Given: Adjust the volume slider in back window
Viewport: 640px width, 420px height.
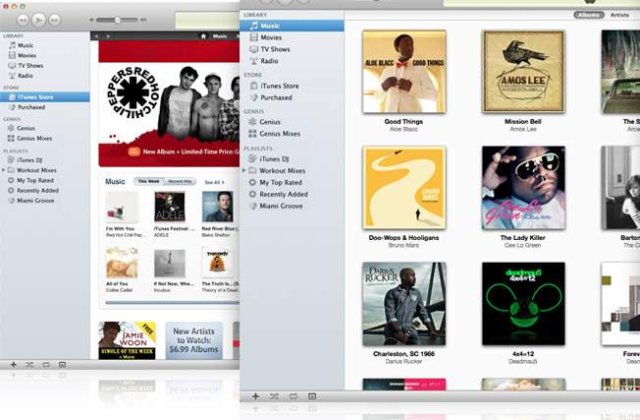Looking at the screenshot, I should pyautogui.click(x=118, y=20).
